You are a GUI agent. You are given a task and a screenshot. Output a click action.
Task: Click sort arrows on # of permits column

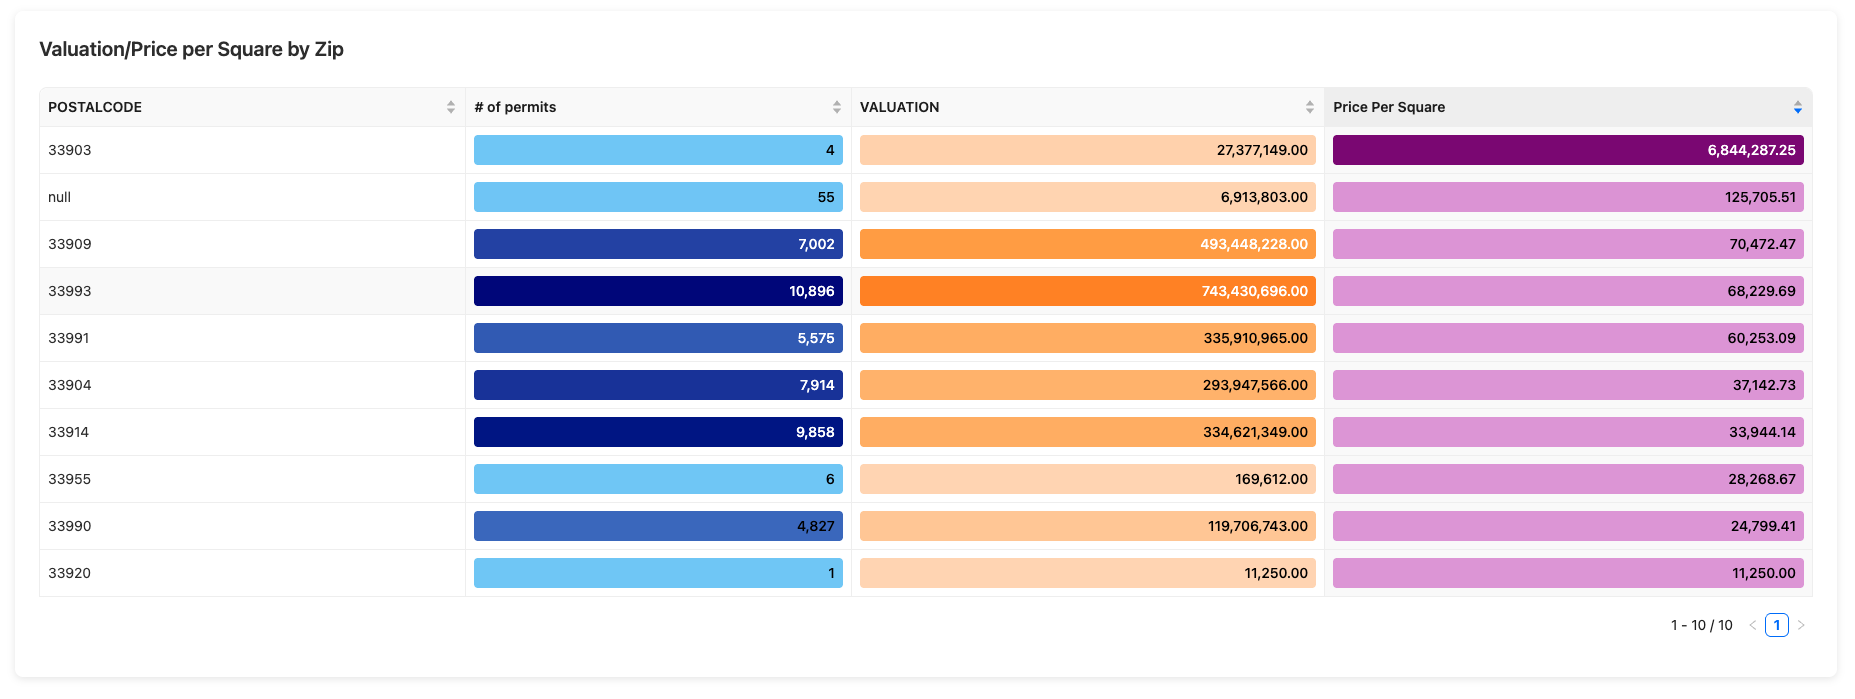[837, 107]
